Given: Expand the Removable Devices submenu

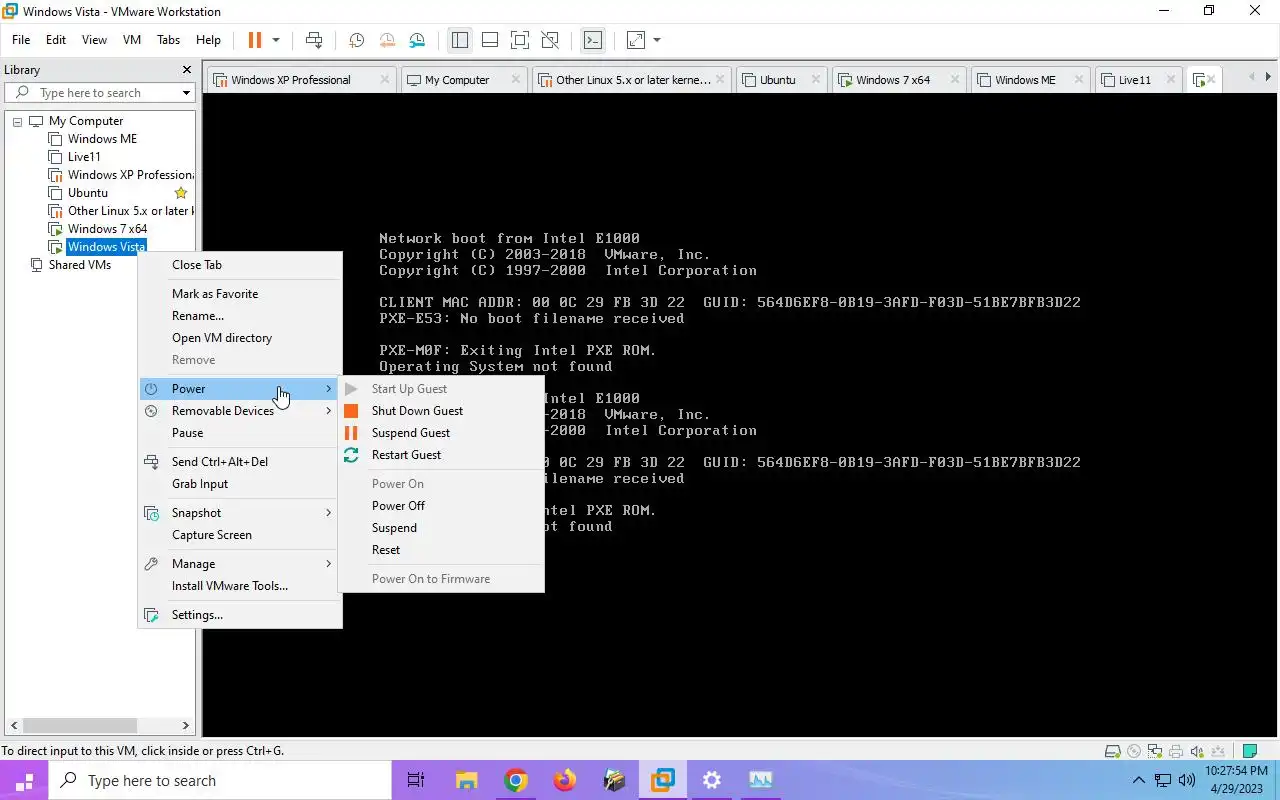Looking at the screenshot, I should click(241, 411).
